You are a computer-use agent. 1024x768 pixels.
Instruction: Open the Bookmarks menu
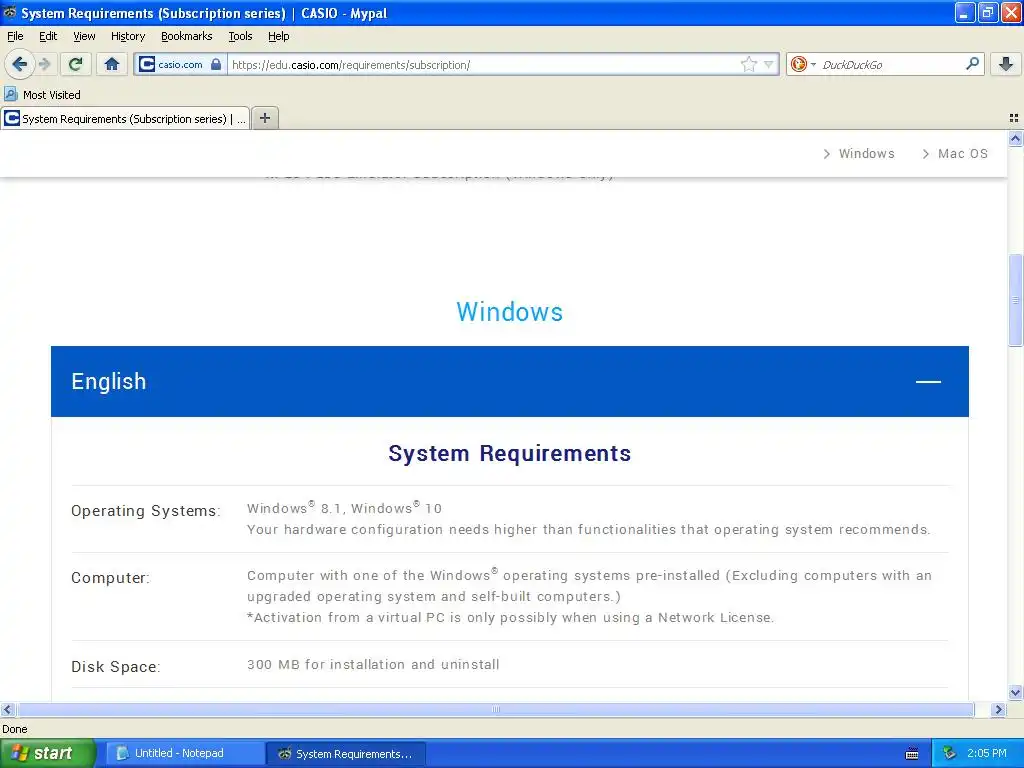(186, 36)
